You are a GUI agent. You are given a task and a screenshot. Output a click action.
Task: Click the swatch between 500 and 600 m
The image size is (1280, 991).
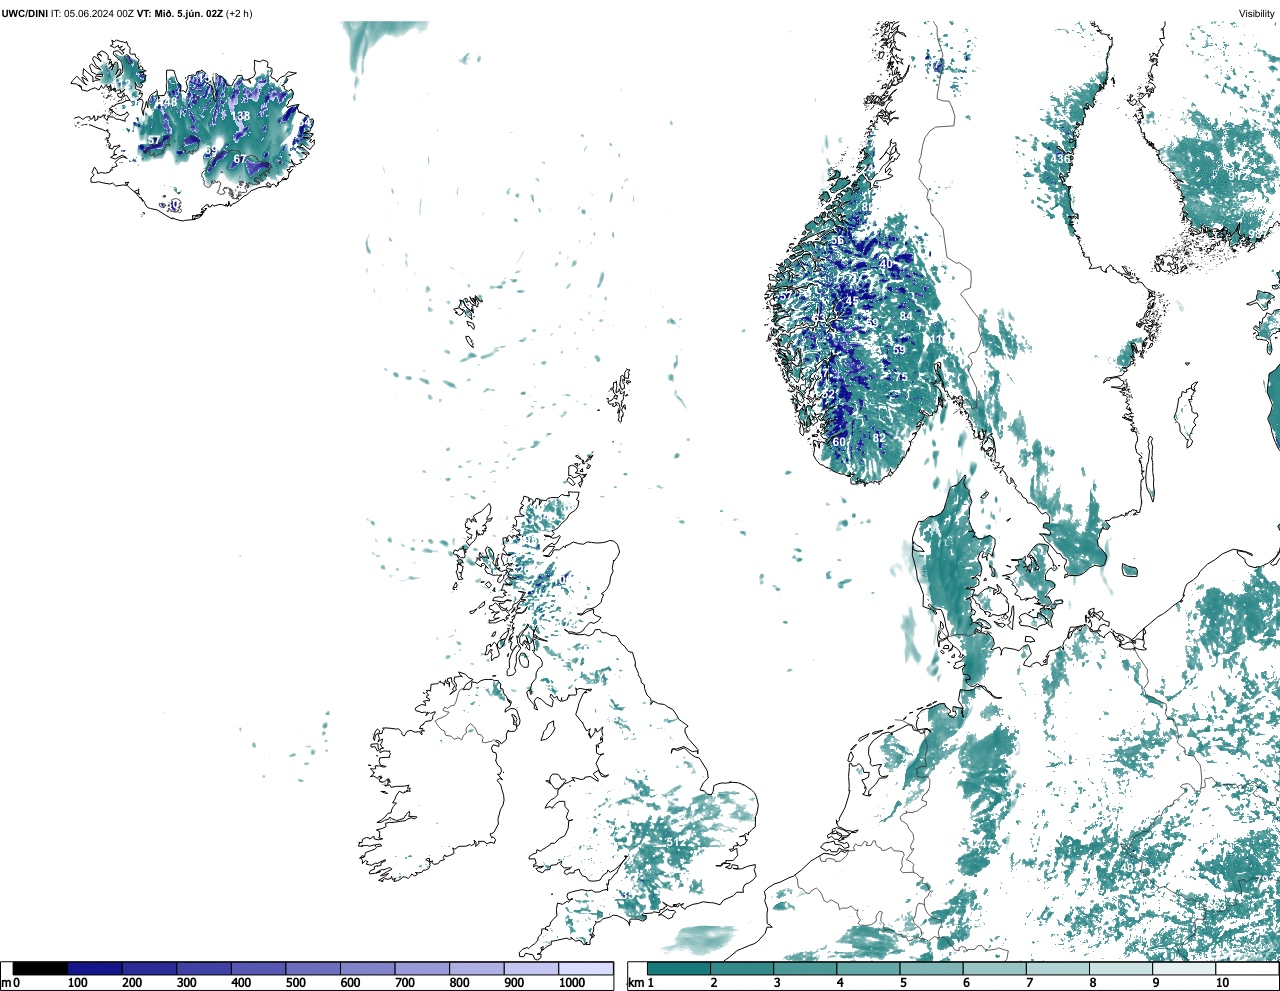(x=313, y=969)
